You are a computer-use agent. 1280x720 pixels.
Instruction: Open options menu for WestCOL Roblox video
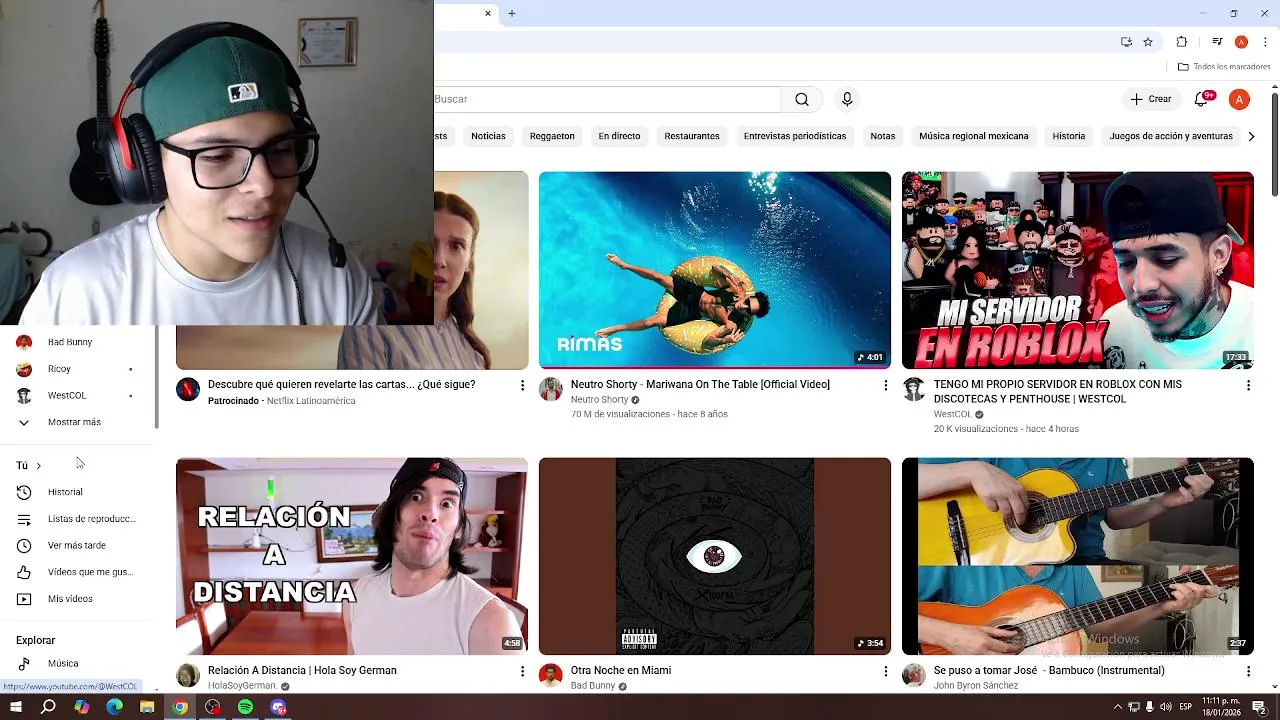coord(1248,385)
